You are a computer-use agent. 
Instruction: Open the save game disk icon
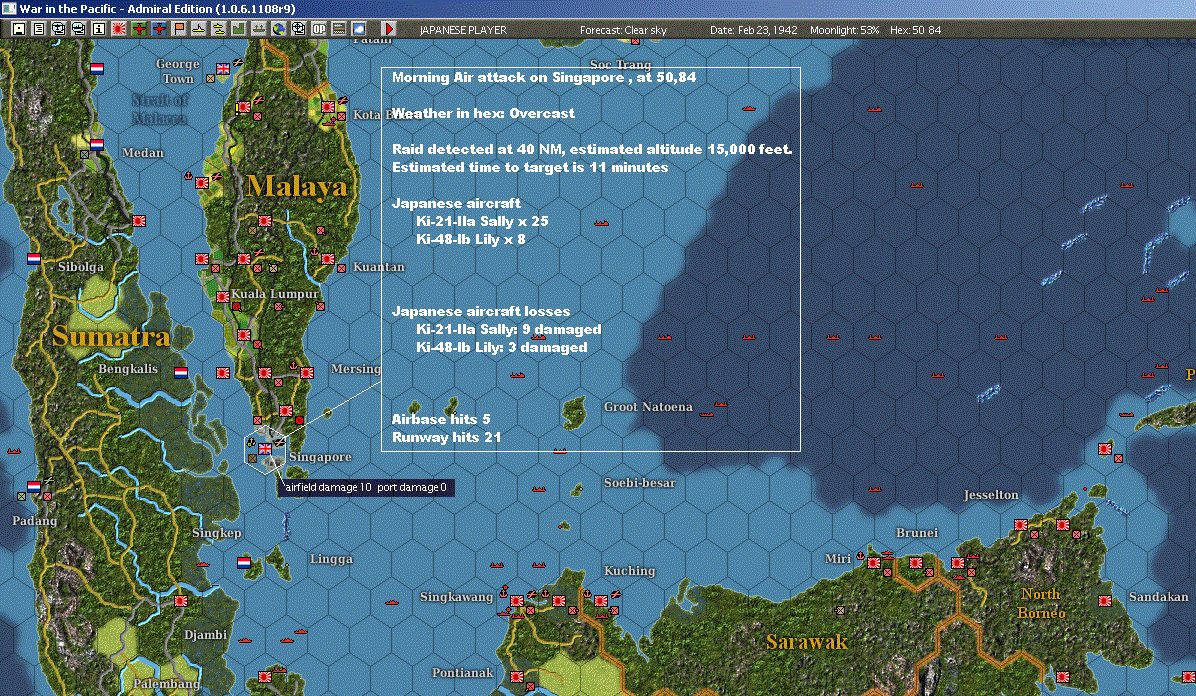pos(19,29)
